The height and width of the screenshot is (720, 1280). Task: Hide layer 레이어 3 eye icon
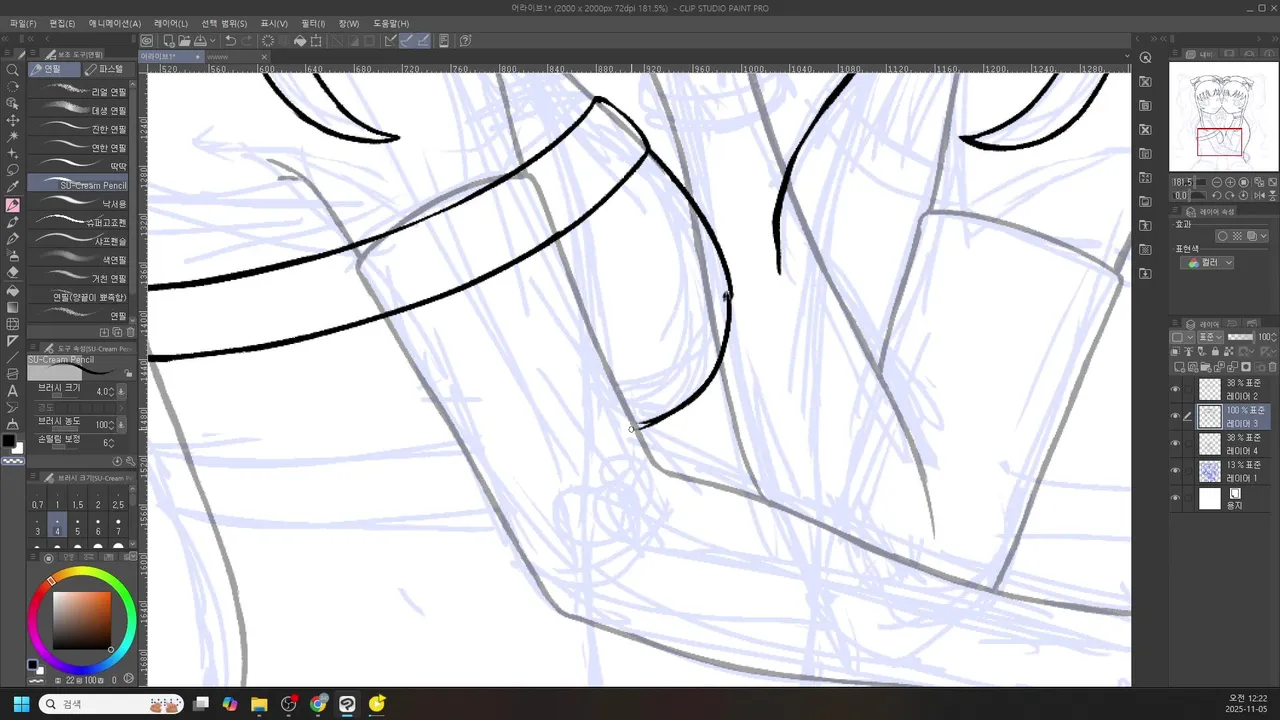(1175, 416)
